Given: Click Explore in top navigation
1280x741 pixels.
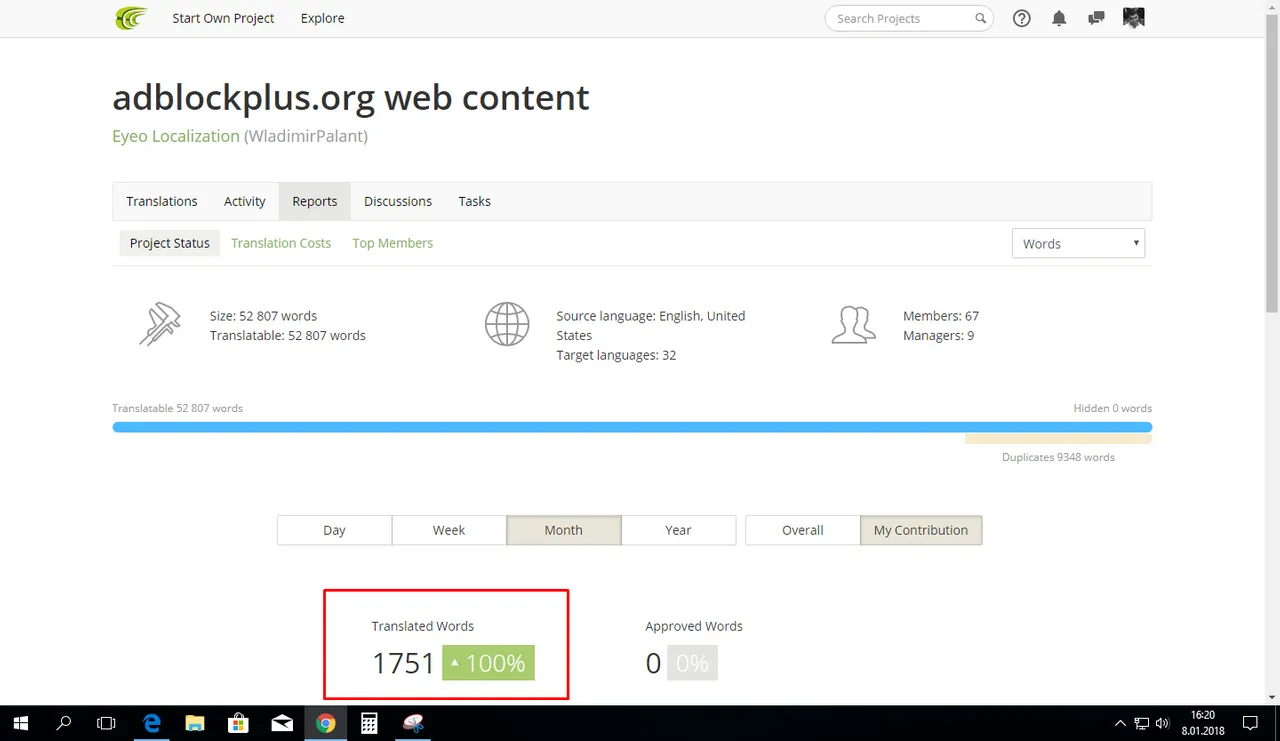Looking at the screenshot, I should click(323, 18).
